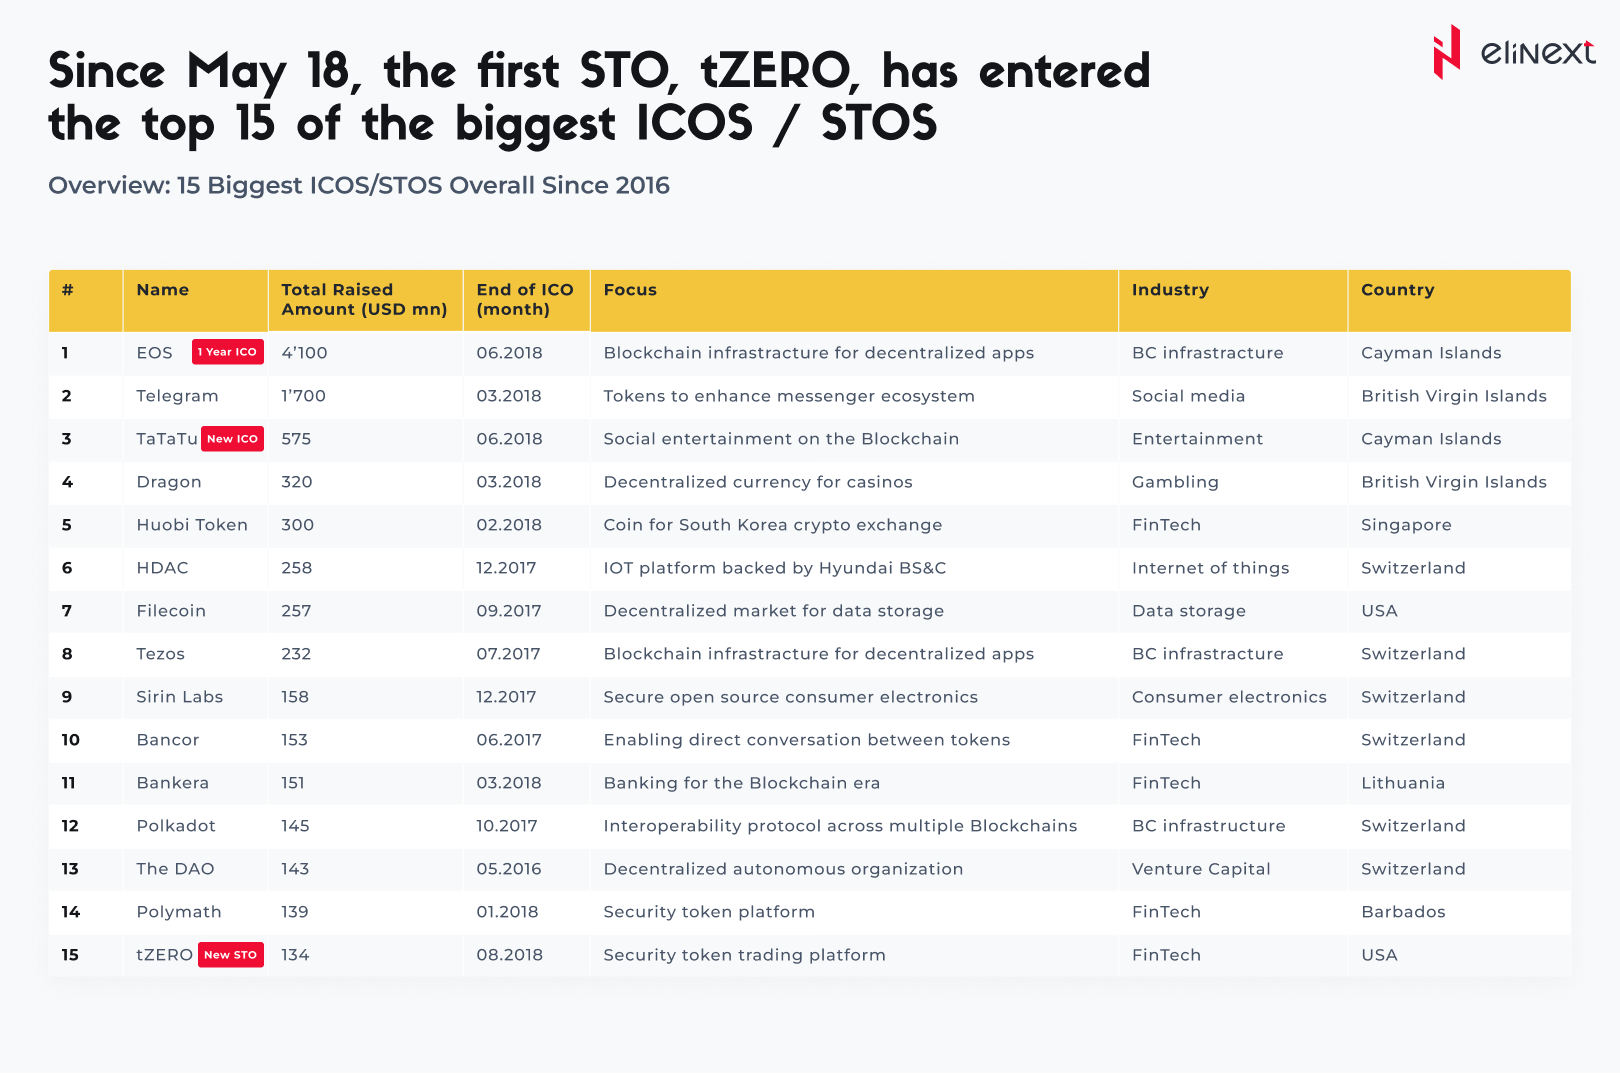Click the Telegram name cell
Viewport: 1620px width, 1073px height.
click(x=177, y=396)
